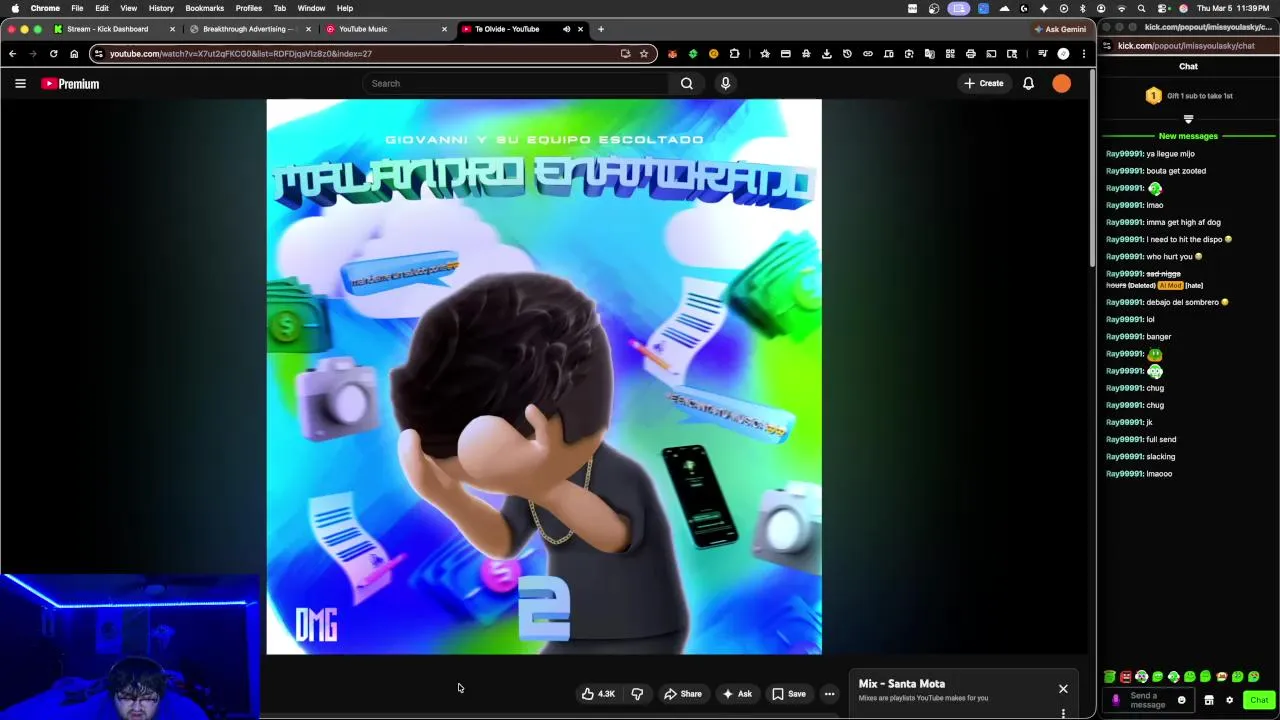Share the video with the Share button

click(x=683, y=694)
